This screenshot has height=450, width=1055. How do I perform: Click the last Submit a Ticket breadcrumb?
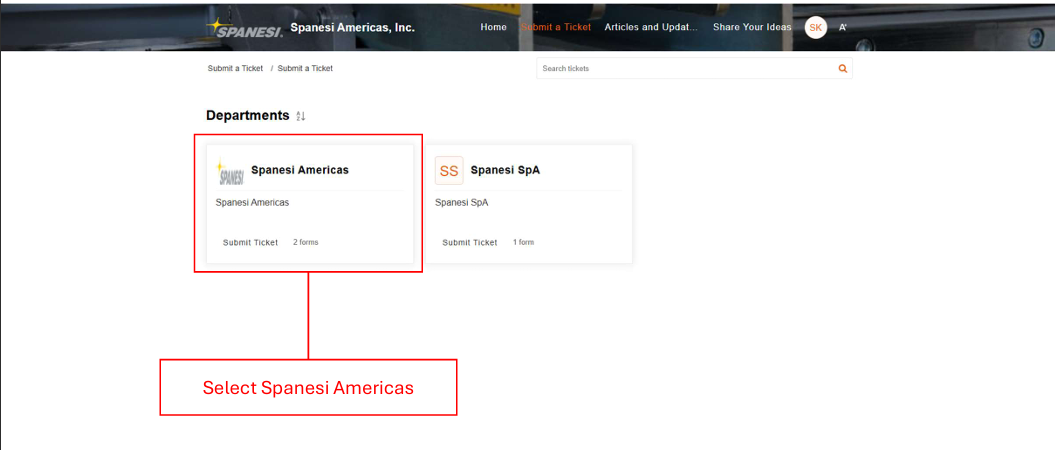(305, 69)
